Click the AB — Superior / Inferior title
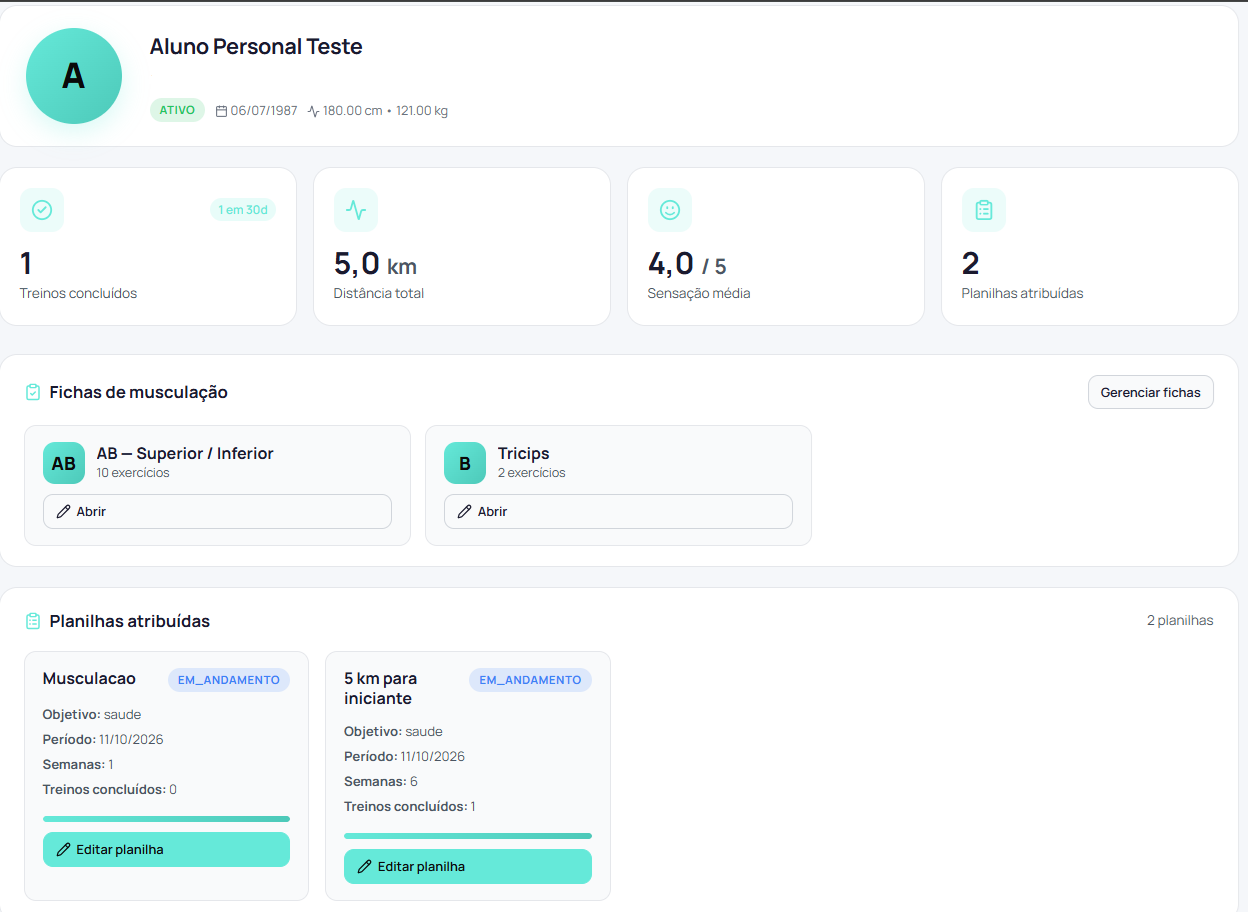1248x912 pixels. pyautogui.click(x=185, y=453)
